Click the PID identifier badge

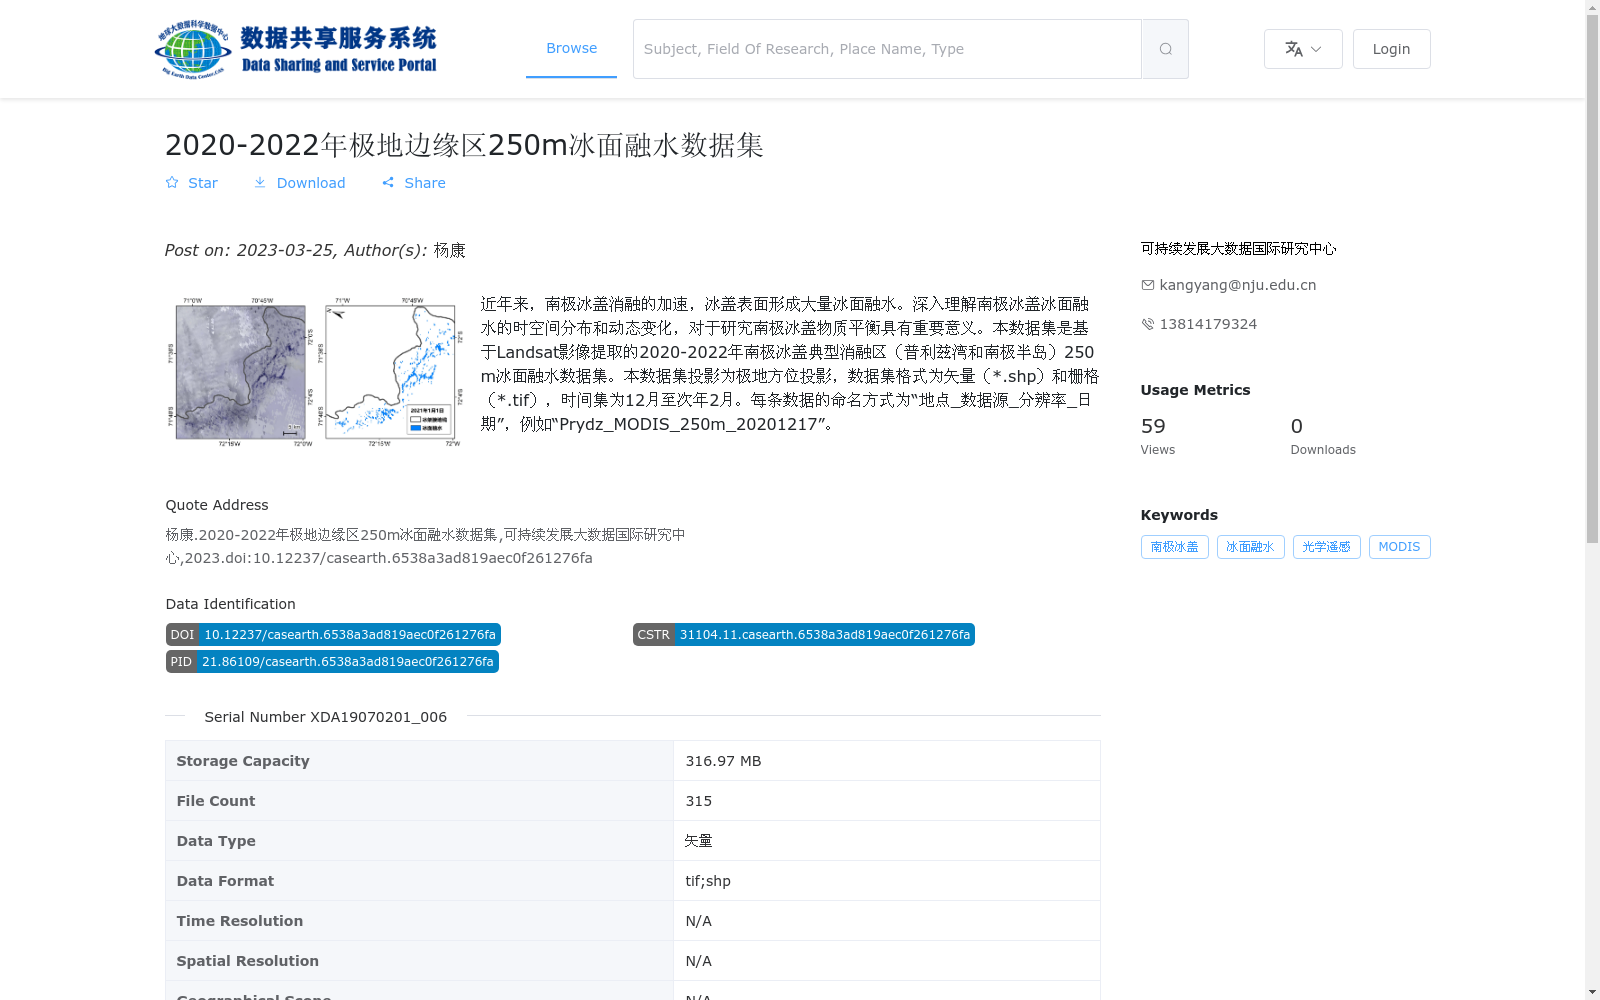tap(332, 662)
